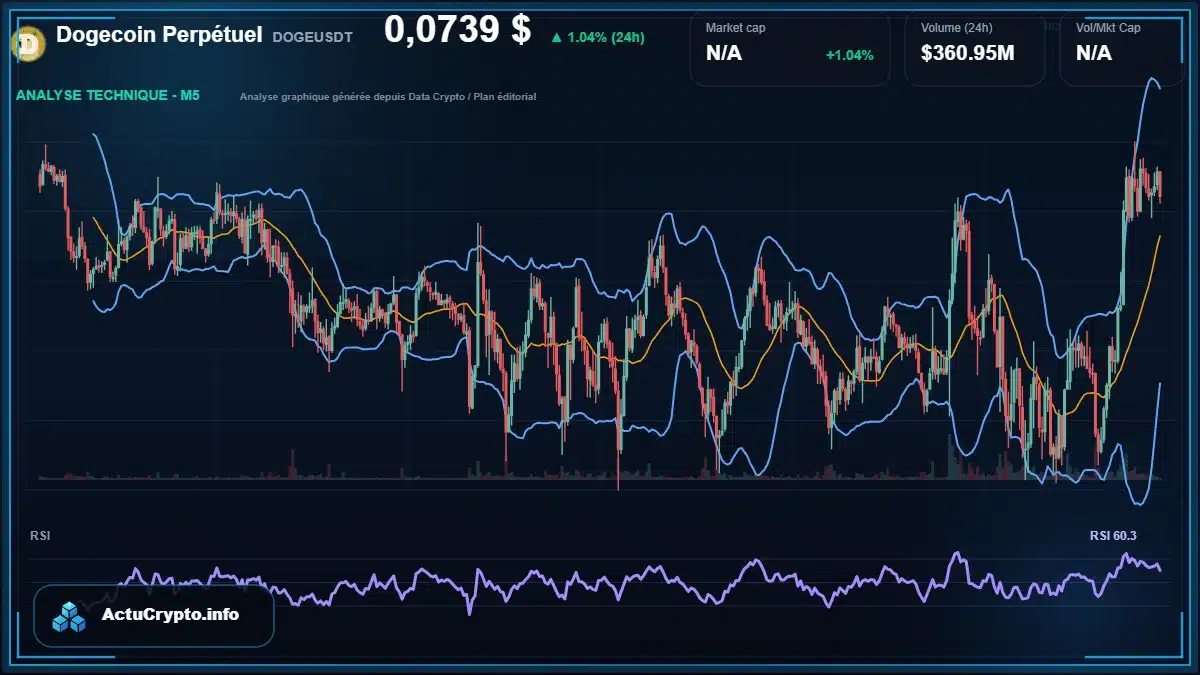This screenshot has width=1200, height=675.
Task: Open the Volume (24h) card
Action: (x=974, y=48)
